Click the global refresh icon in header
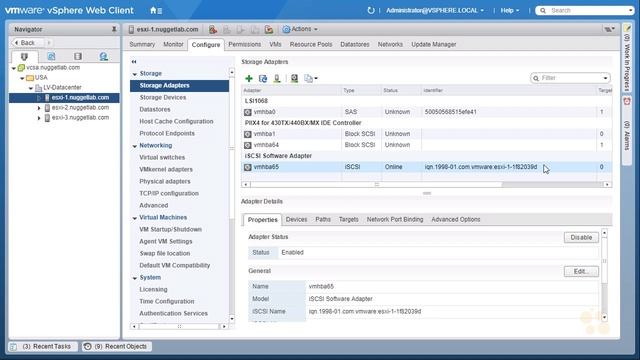640x360 pixels. click(371, 10)
